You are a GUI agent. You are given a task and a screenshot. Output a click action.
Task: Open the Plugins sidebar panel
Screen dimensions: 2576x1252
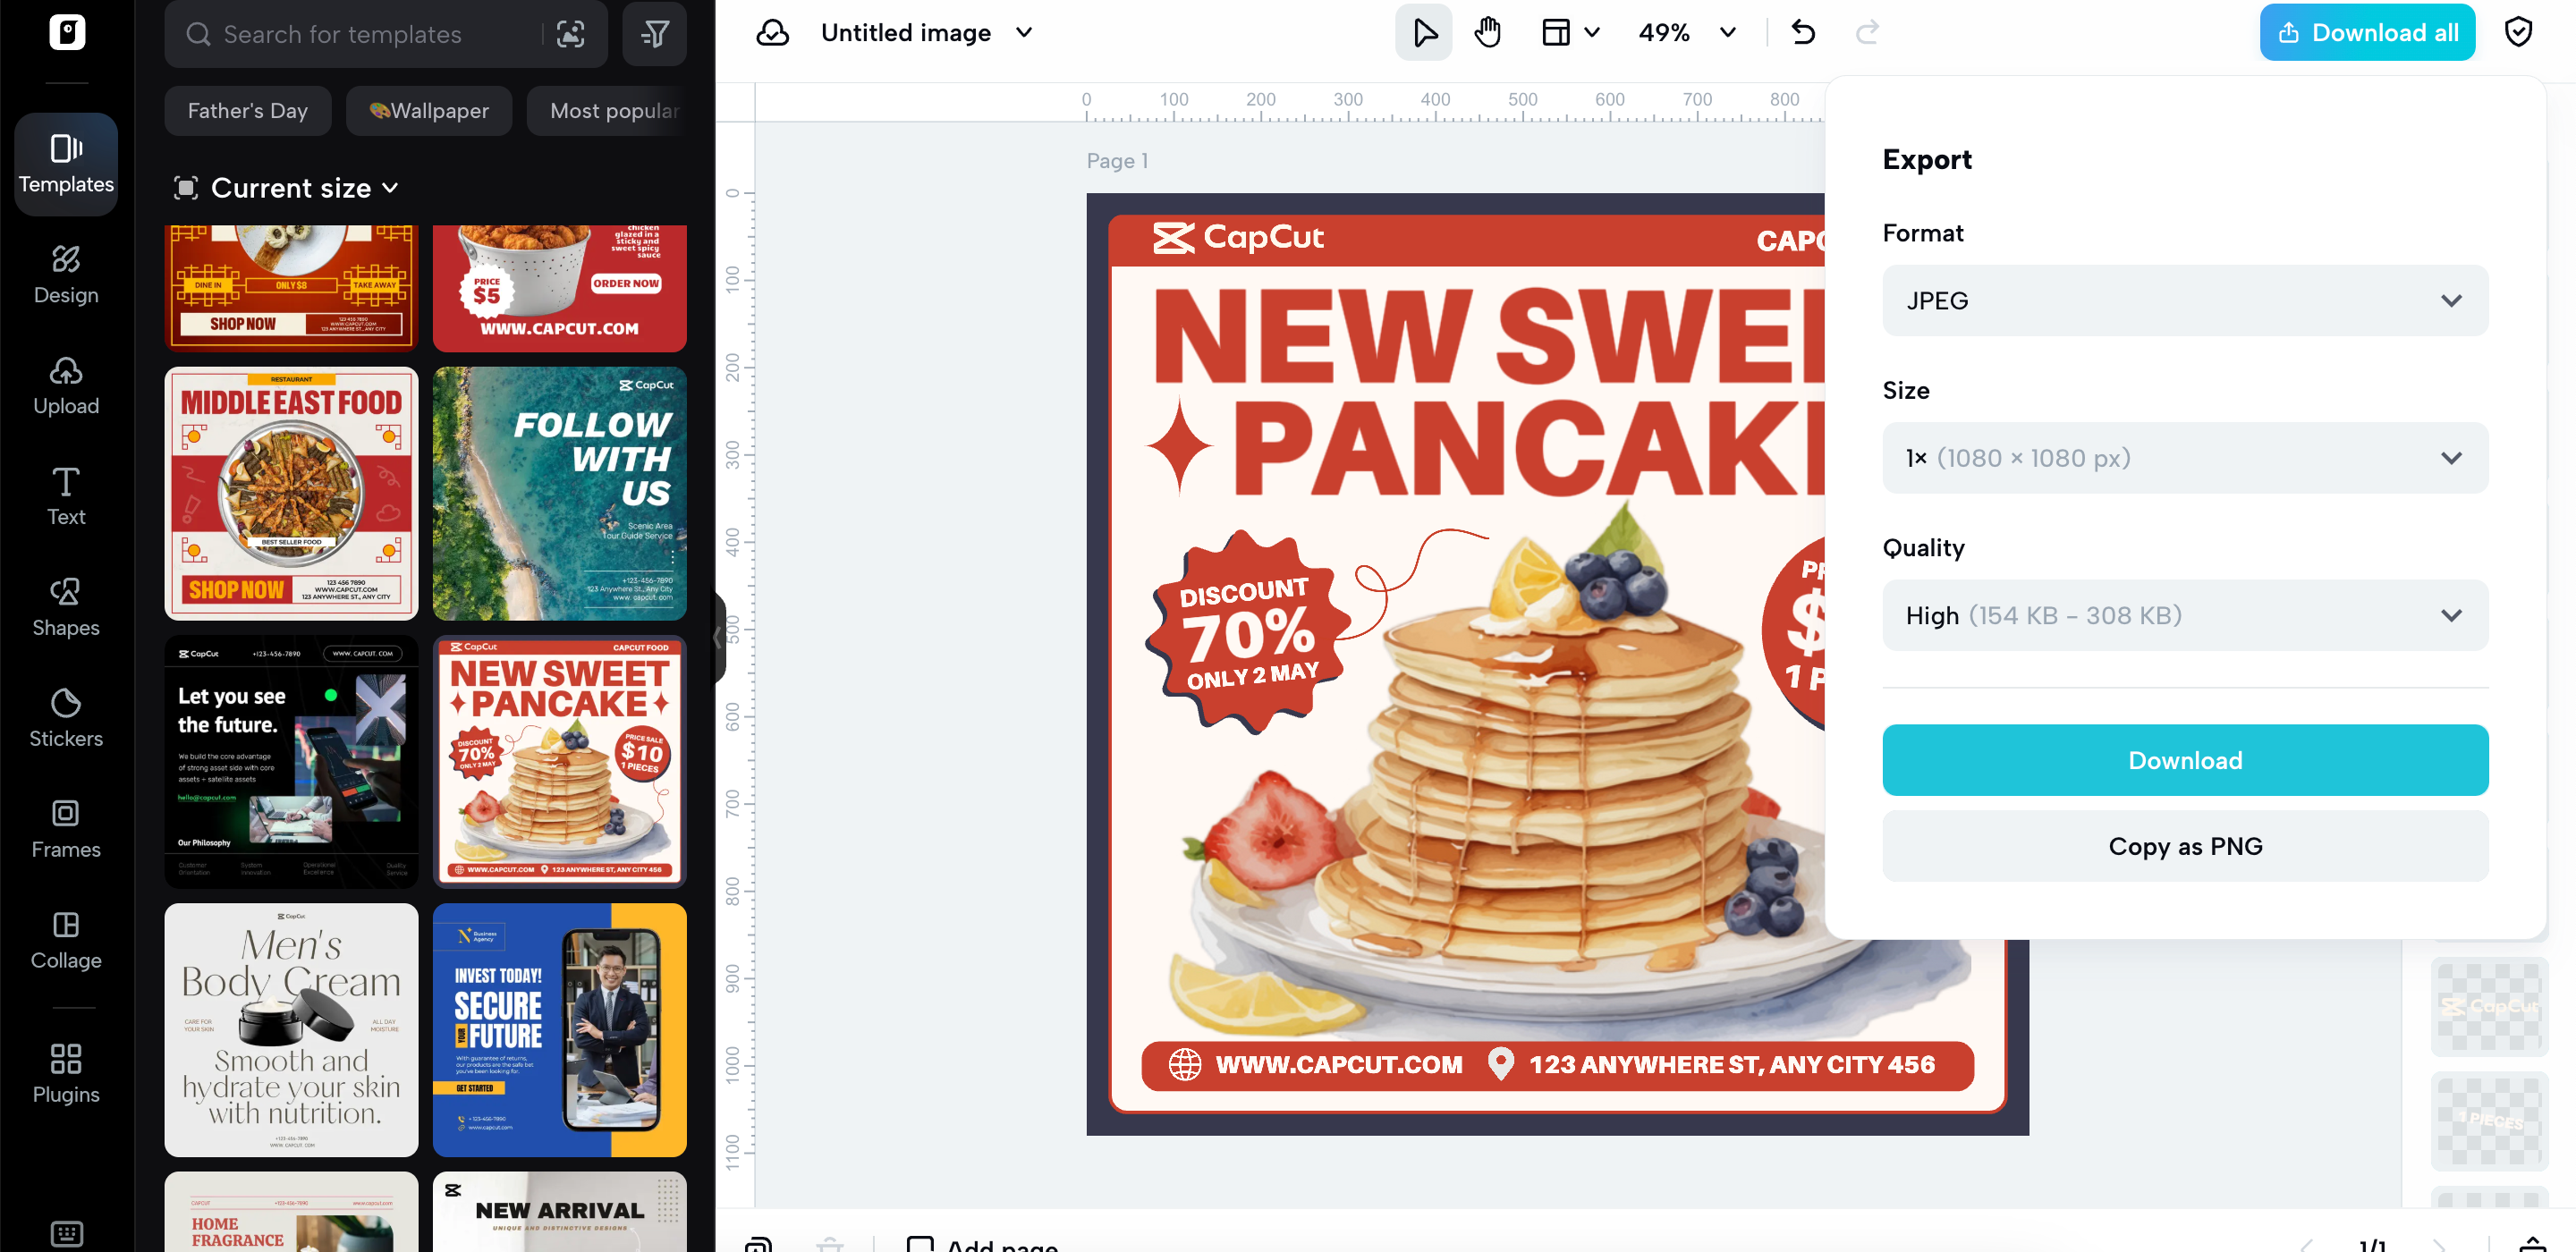click(66, 1073)
